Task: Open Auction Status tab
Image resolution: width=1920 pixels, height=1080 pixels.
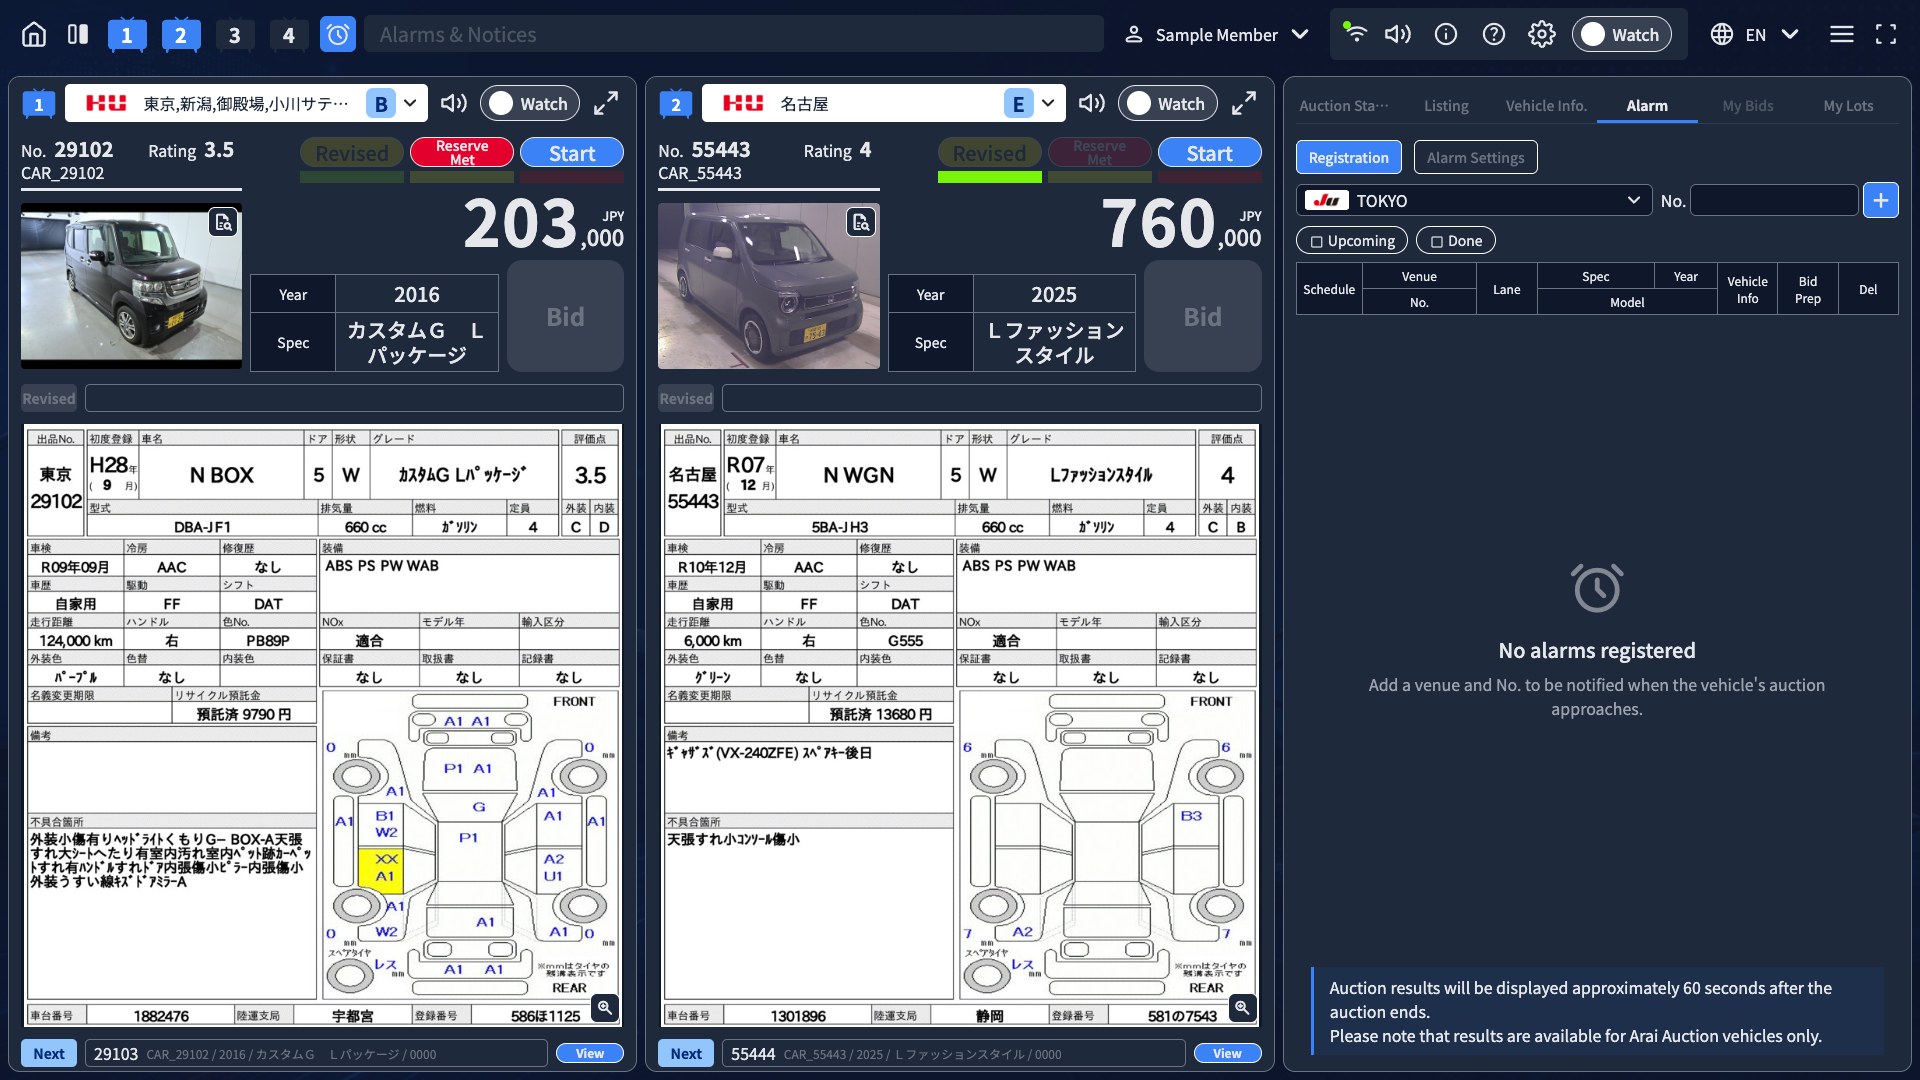Action: 1343,105
